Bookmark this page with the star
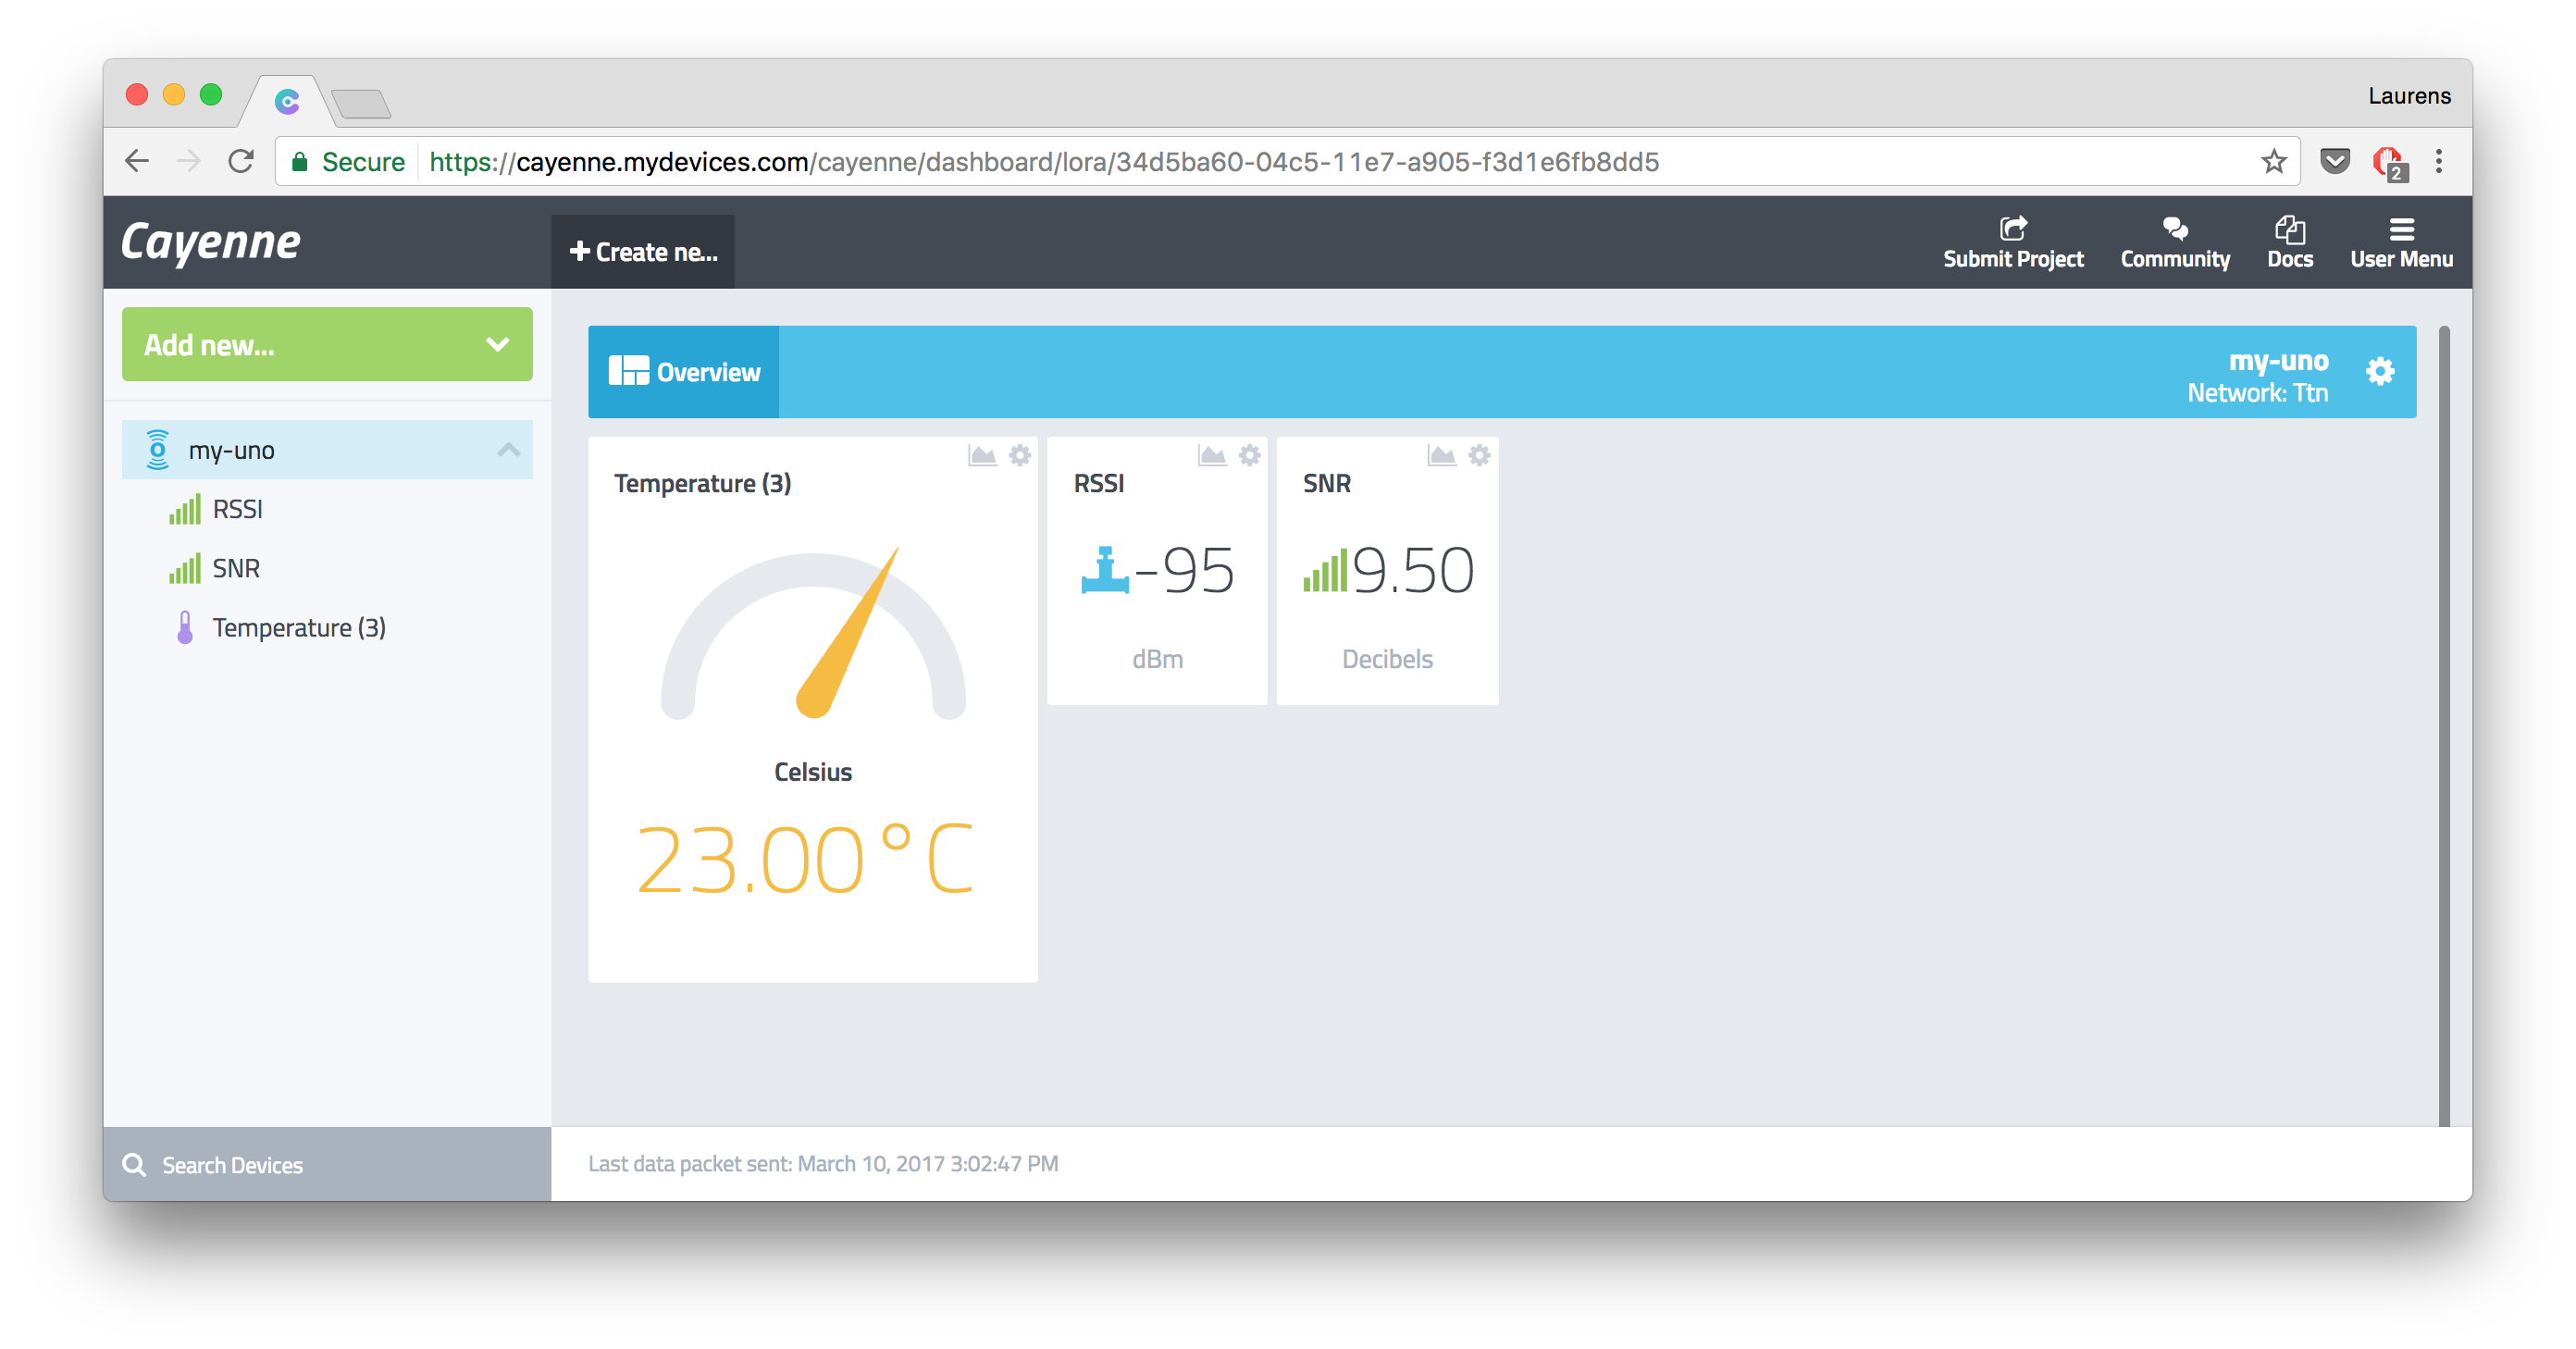 (2273, 161)
